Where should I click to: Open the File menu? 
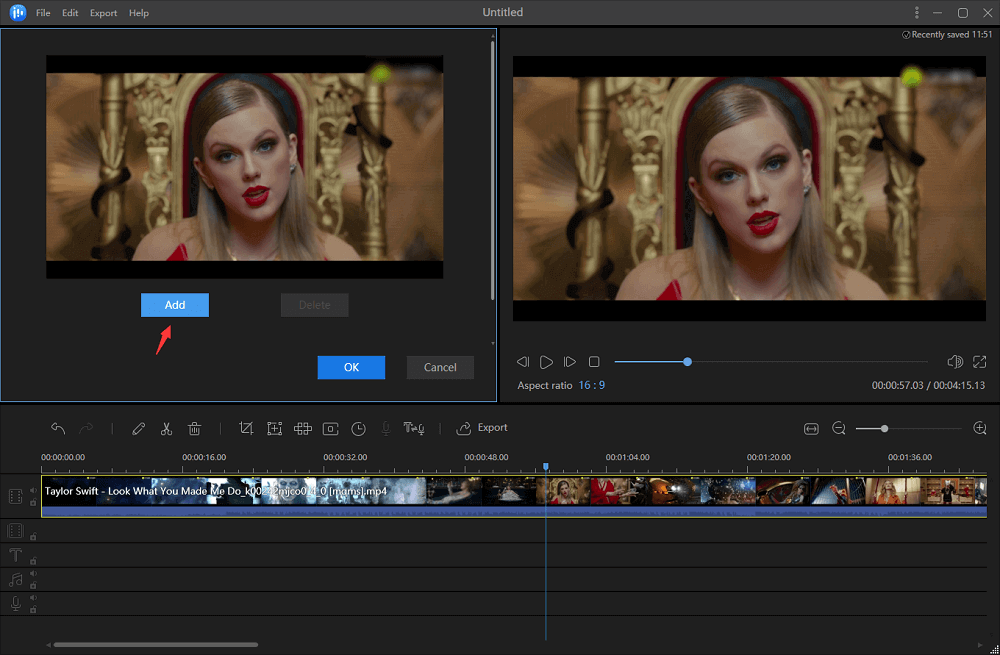pyautogui.click(x=43, y=13)
